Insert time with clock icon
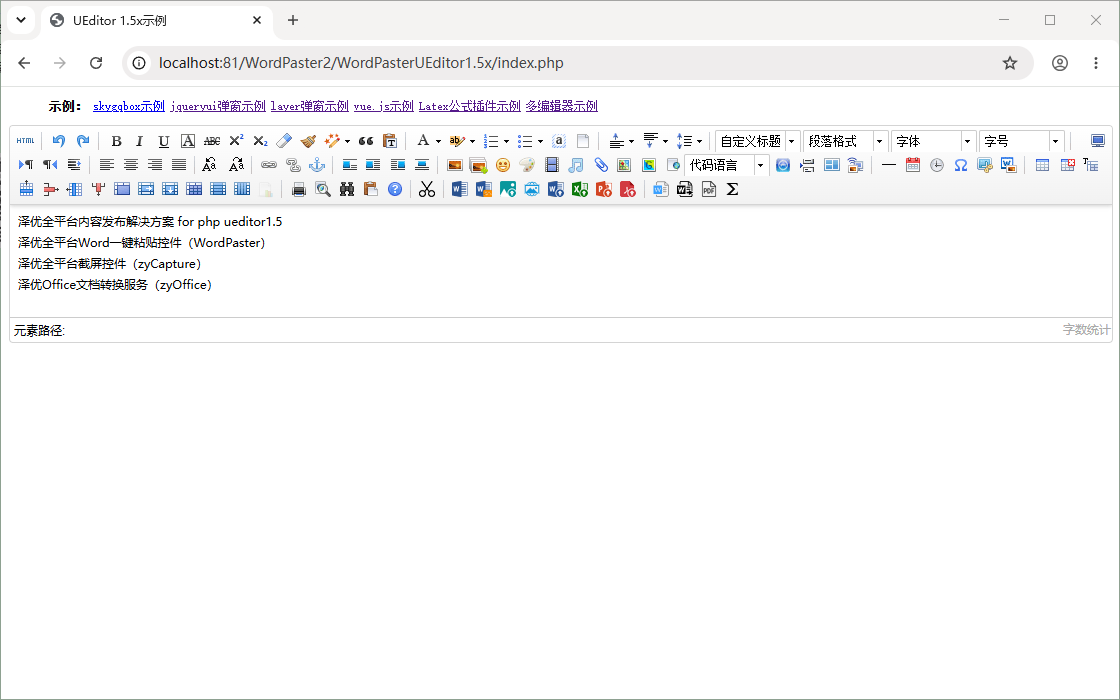1120x700 pixels. pos(937,165)
